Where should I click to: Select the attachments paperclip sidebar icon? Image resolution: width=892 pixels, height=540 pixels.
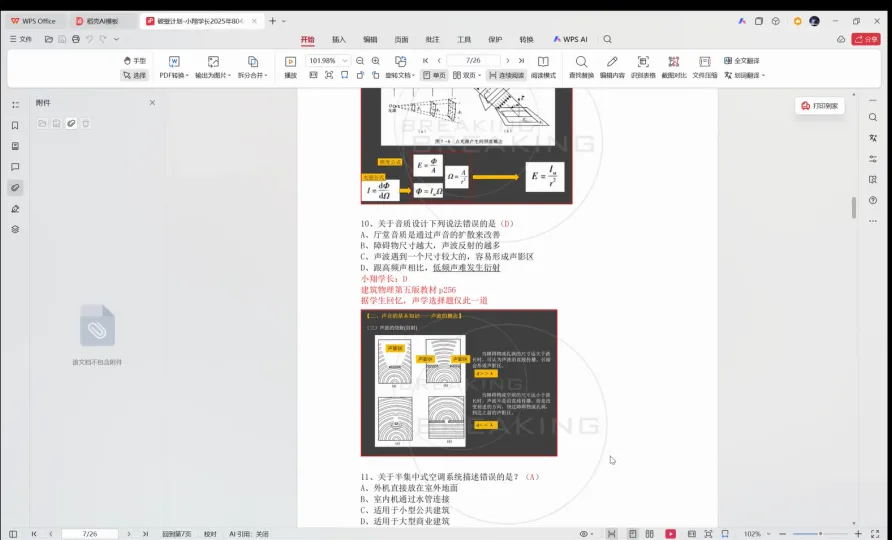(15, 188)
